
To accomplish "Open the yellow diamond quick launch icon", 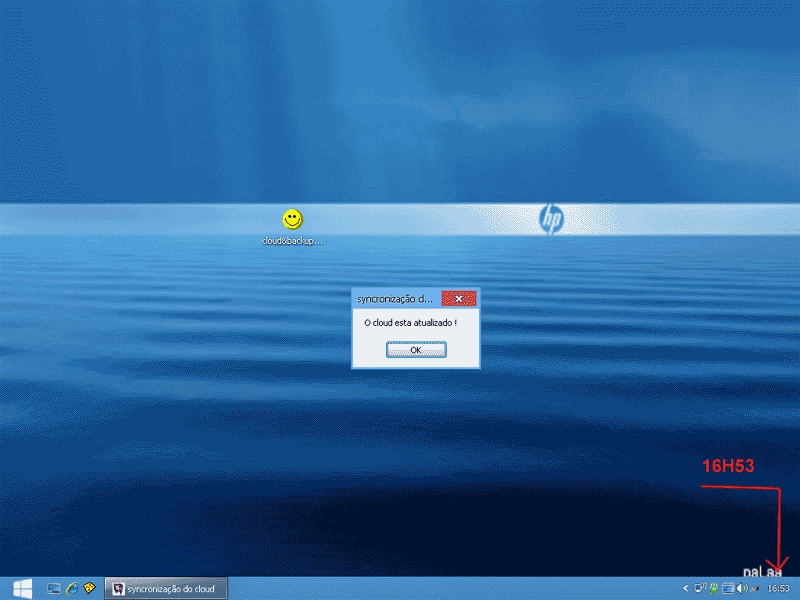I will pyautogui.click(x=90, y=588).
